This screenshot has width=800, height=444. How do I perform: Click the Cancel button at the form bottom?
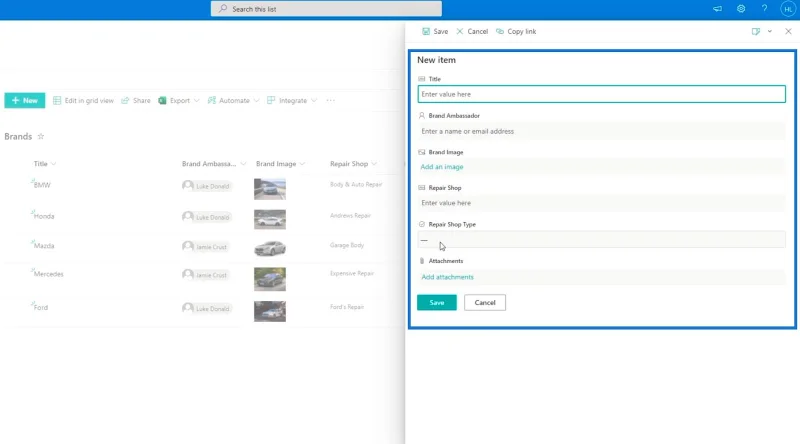[485, 303]
